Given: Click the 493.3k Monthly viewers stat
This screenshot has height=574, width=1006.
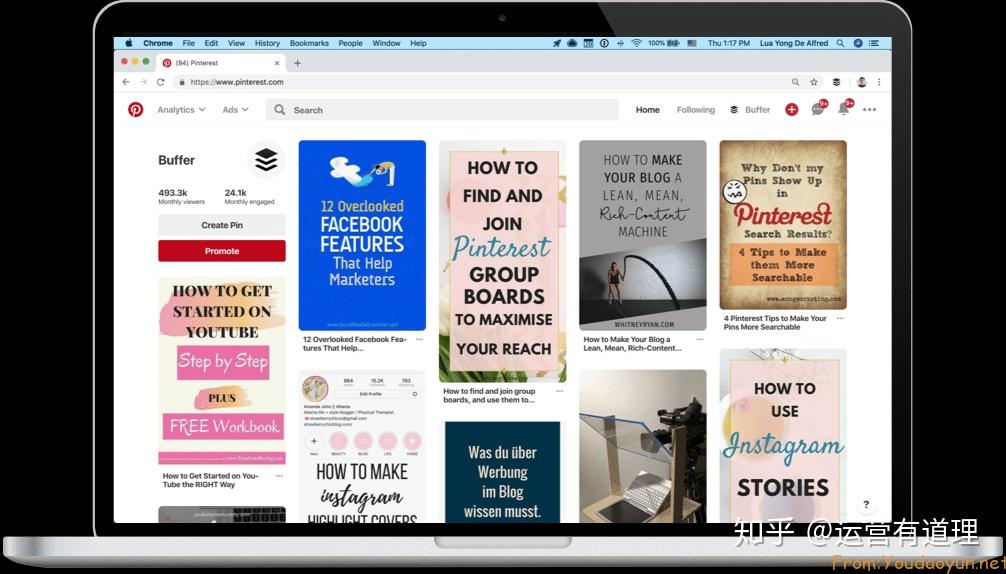Looking at the screenshot, I should click(182, 196).
